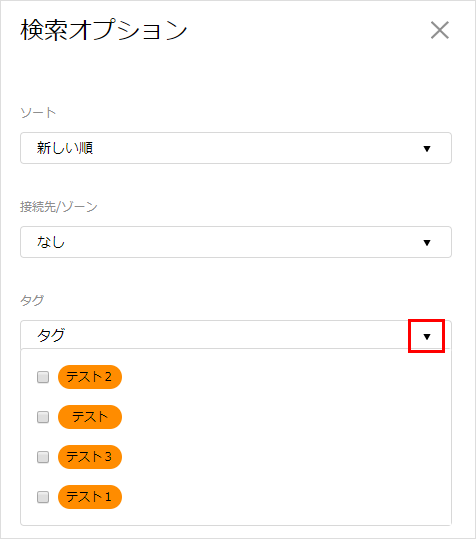Collapse the タグ list with arrow
The width and height of the screenshot is (476, 539).
tap(427, 337)
